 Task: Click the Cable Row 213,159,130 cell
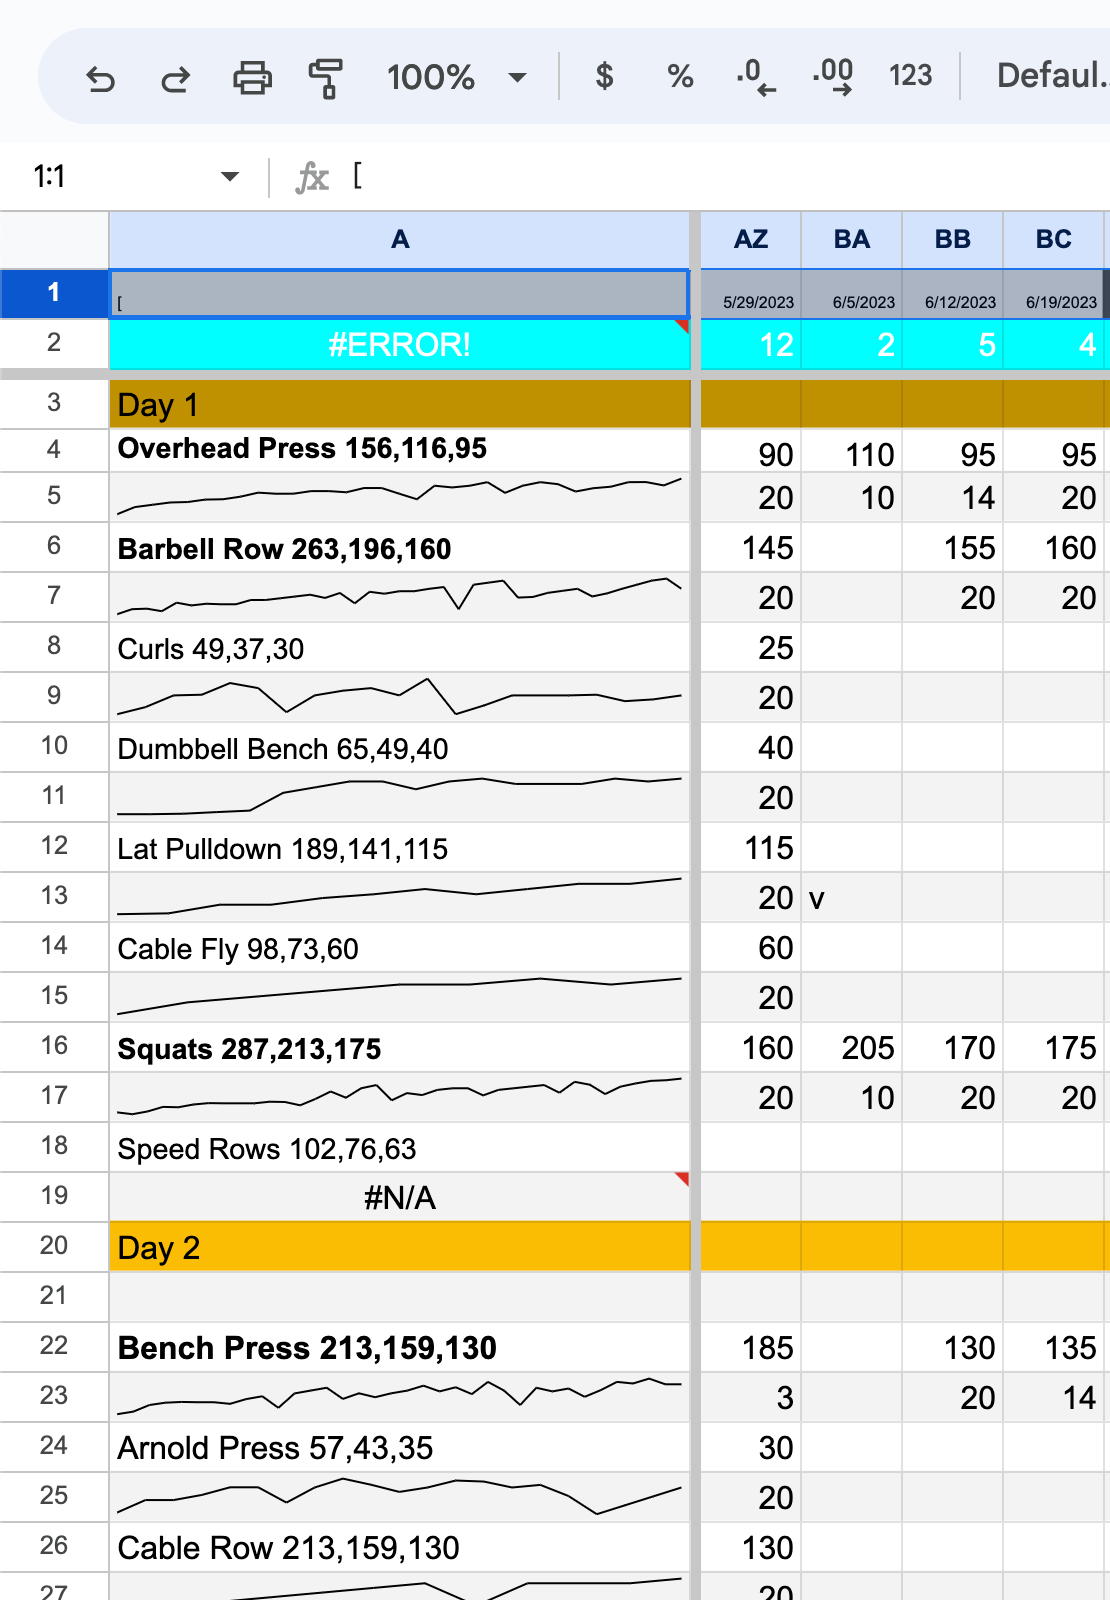tap(399, 1547)
